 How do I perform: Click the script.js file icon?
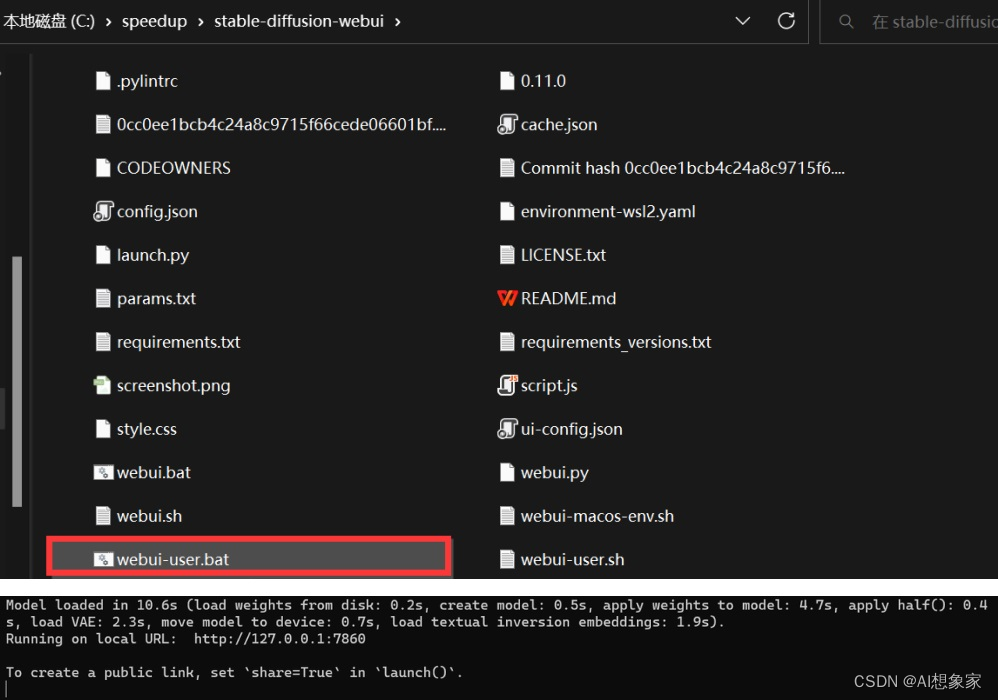507,385
